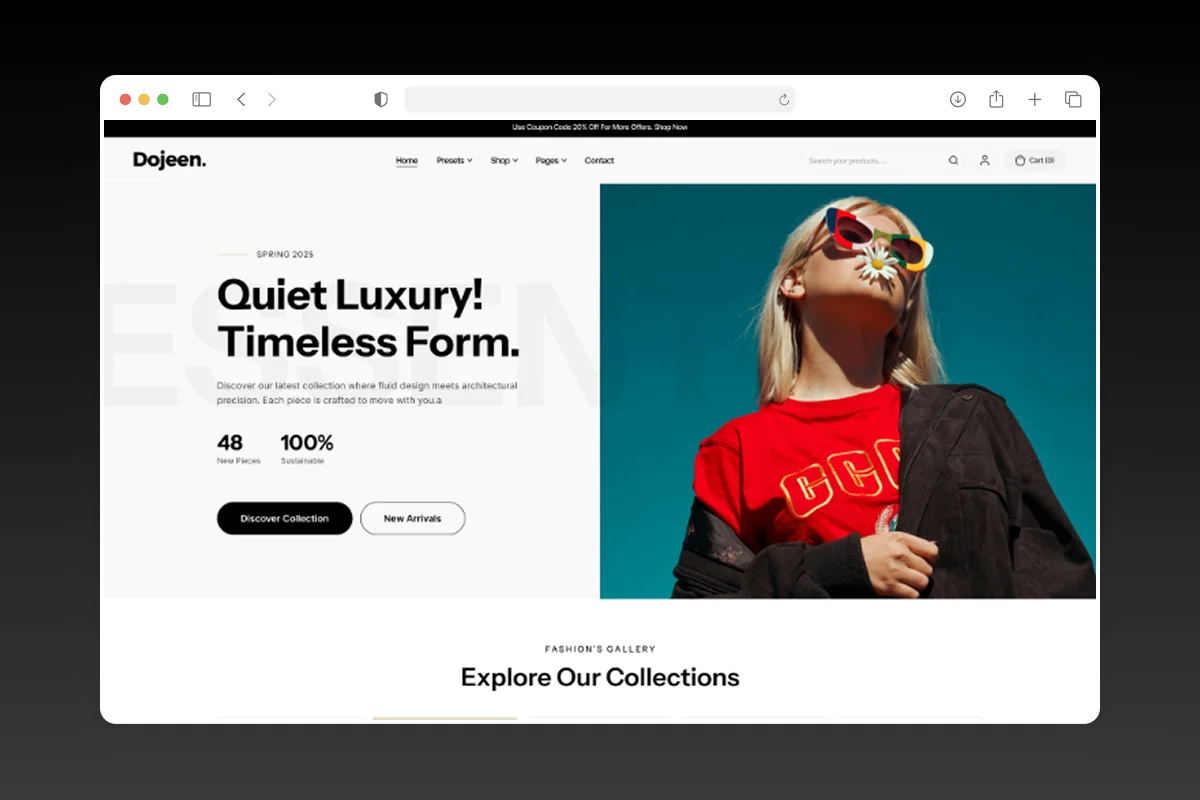Click the search magnifier icon

(953, 160)
